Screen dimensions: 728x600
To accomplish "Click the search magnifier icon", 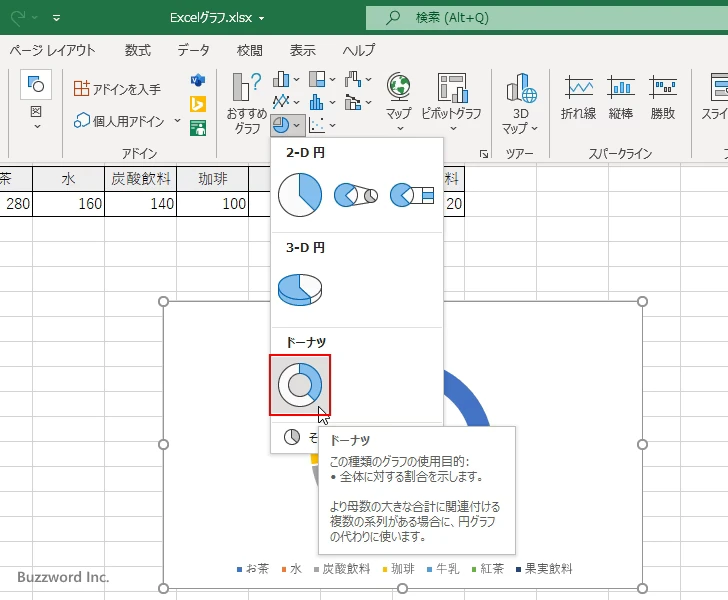I will pos(393,18).
